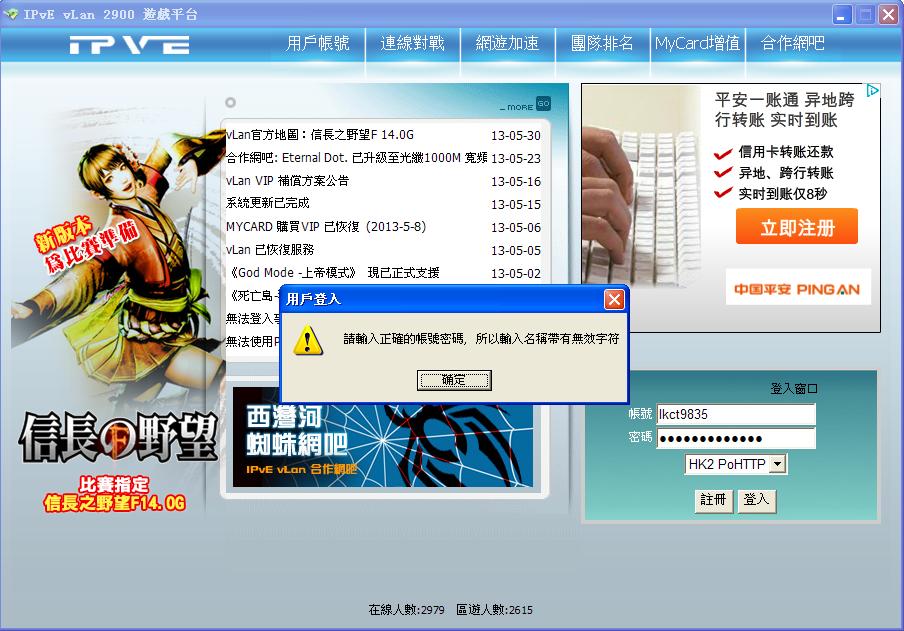This screenshot has height=631, width=904.
Task: Open news vLan官方地圖 信長之野望F 14.0G
Action: [320, 135]
